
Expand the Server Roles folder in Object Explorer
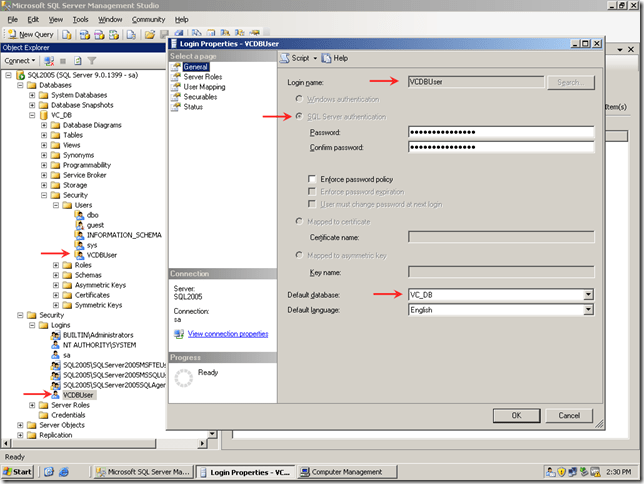click(33, 405)
